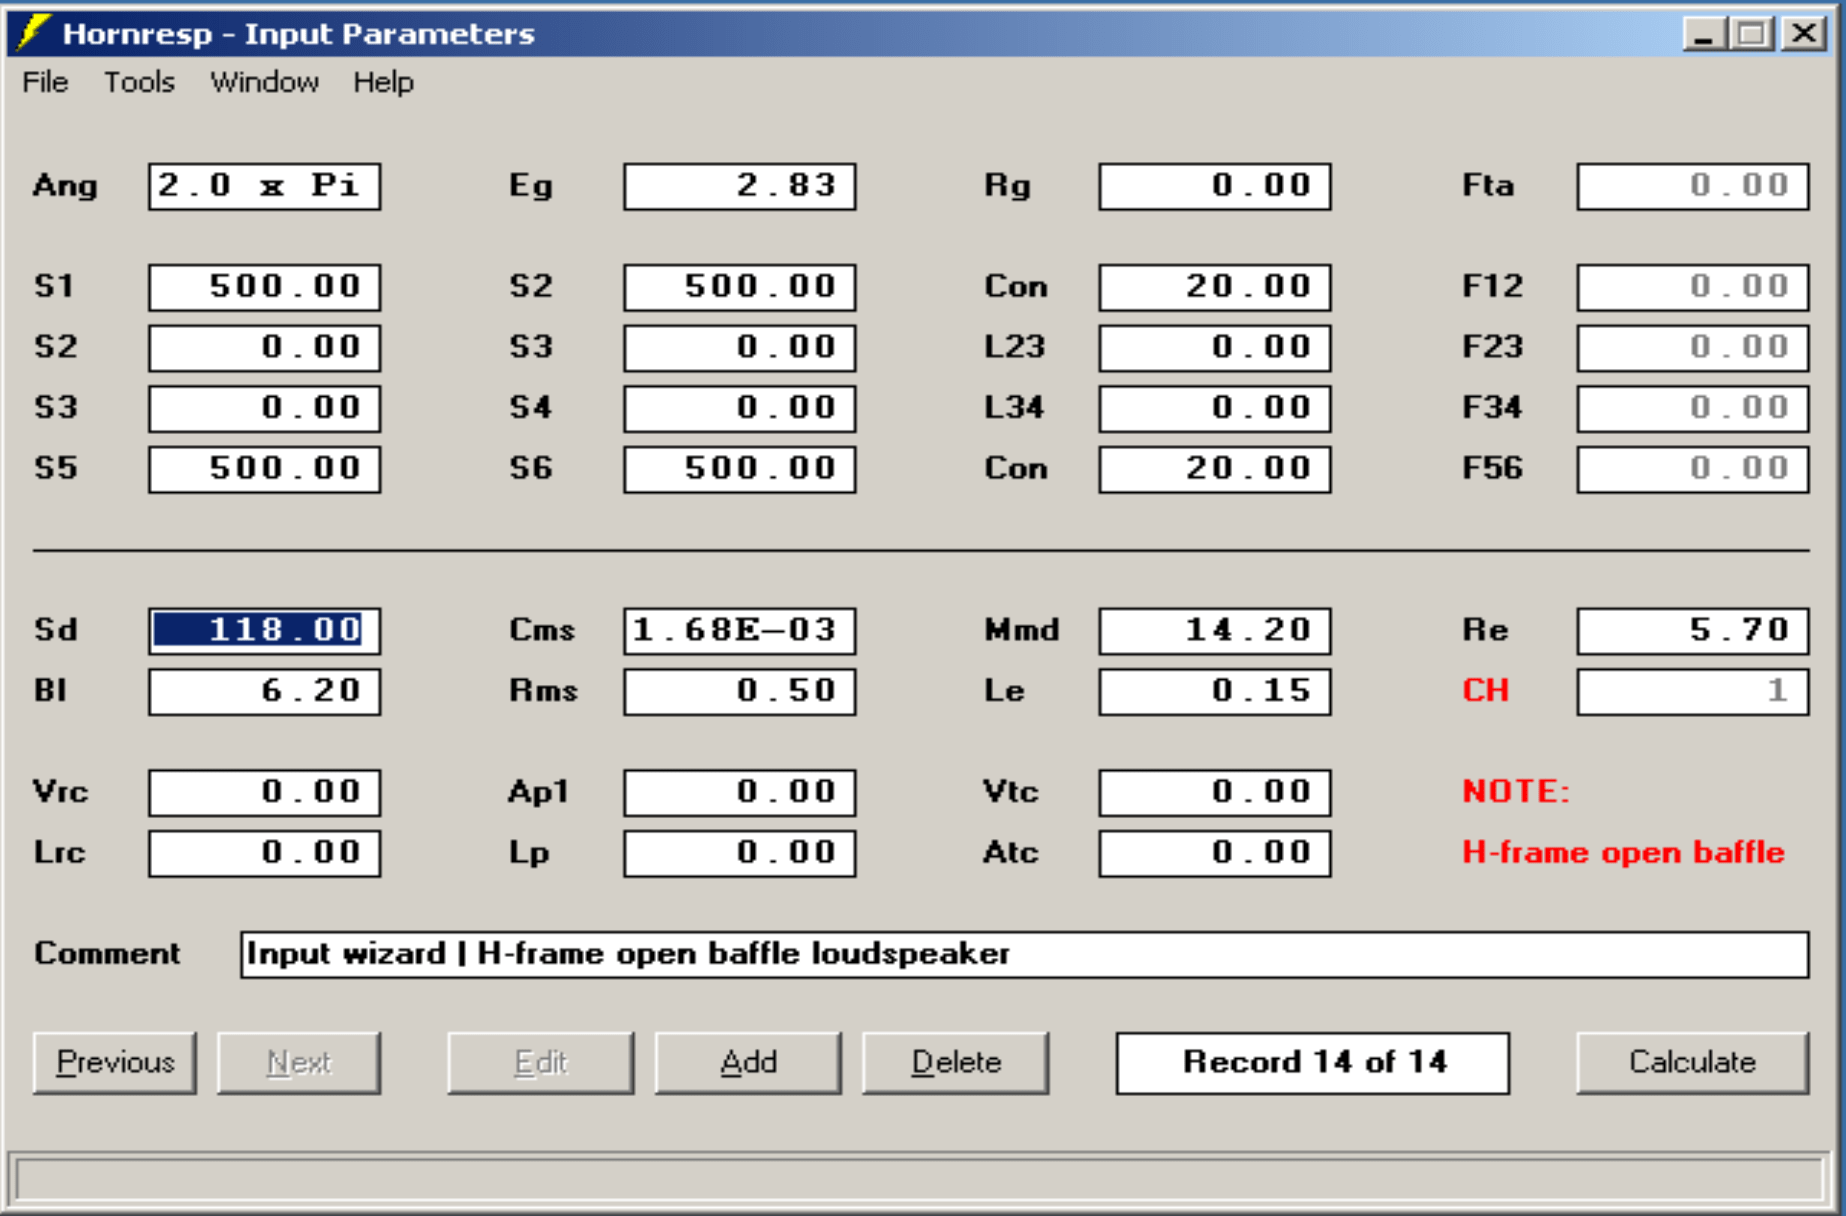Select the Vrc input field
The width and height of the screenshot is (1846, 1216).
tap(265, 793)
